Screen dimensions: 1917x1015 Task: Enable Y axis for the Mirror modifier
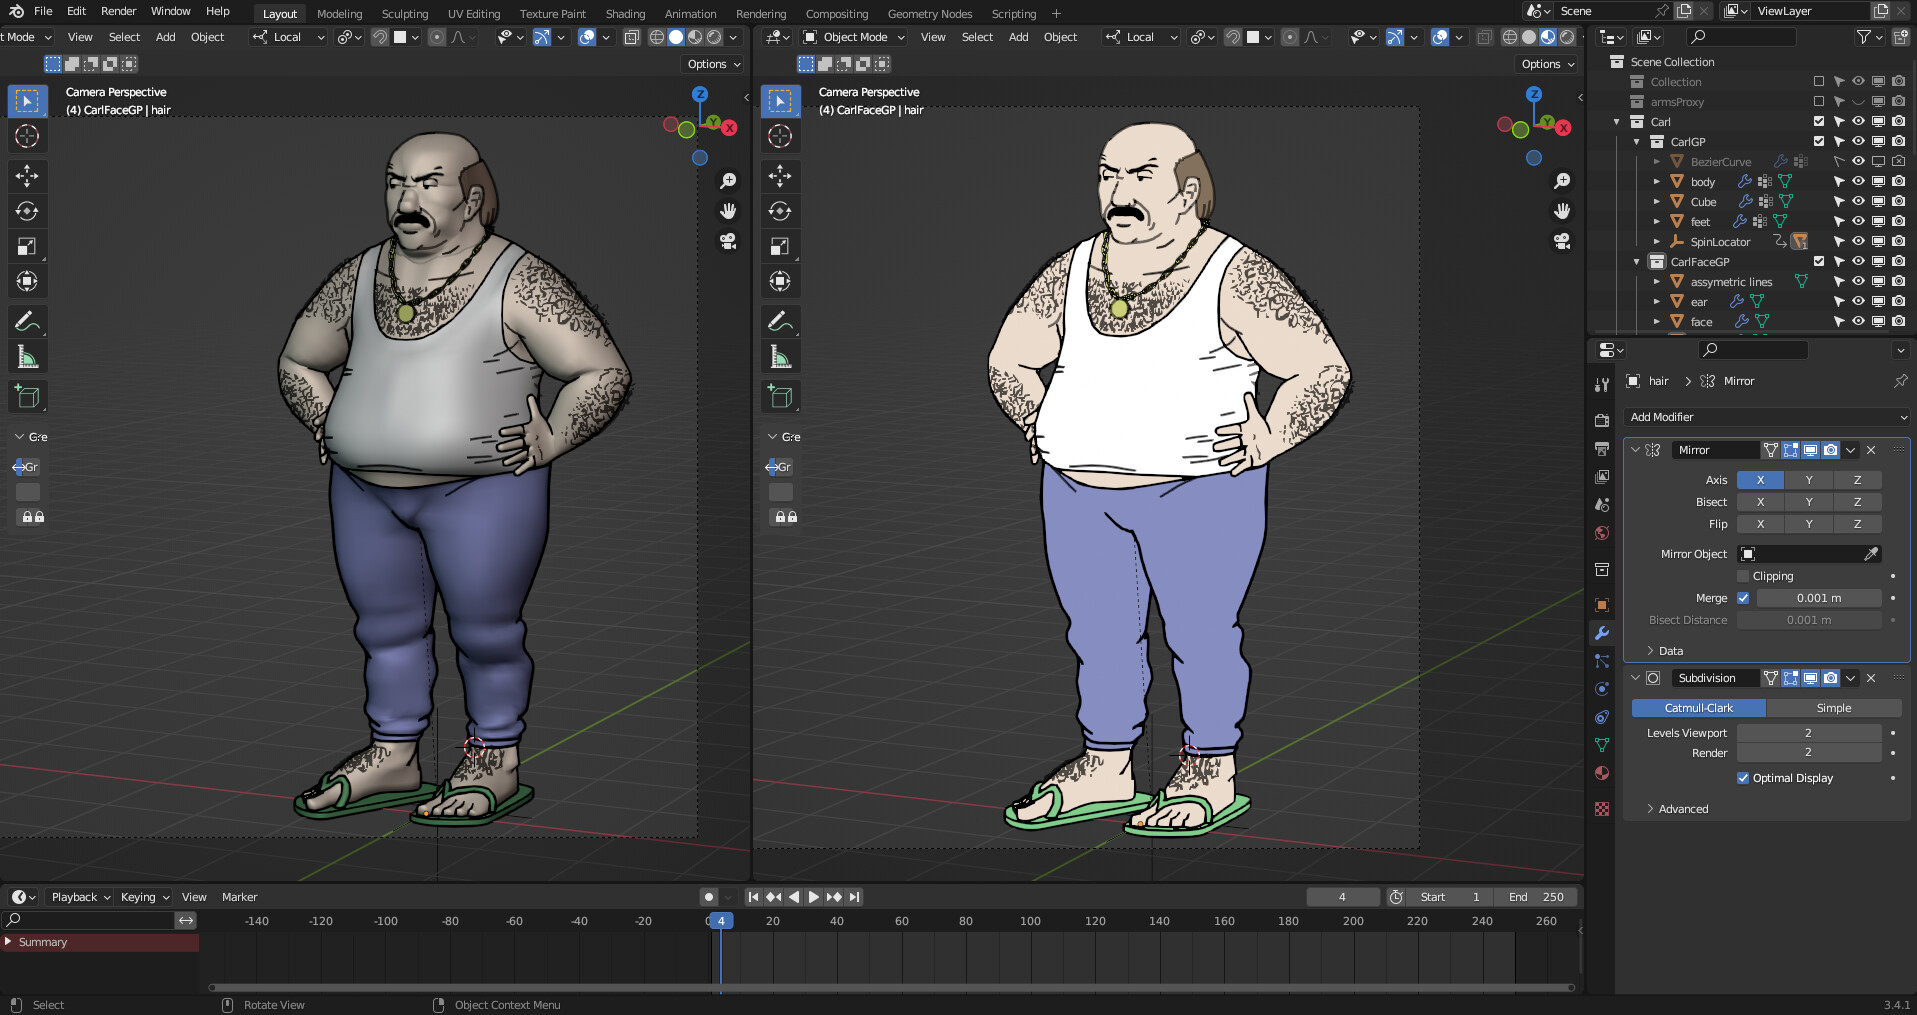1808,480
